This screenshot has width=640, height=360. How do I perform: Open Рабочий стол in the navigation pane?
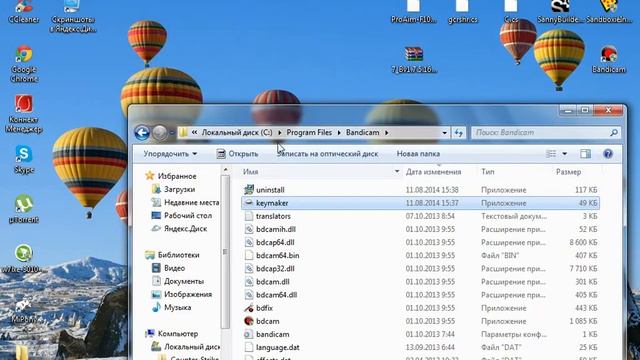(188, 216)
